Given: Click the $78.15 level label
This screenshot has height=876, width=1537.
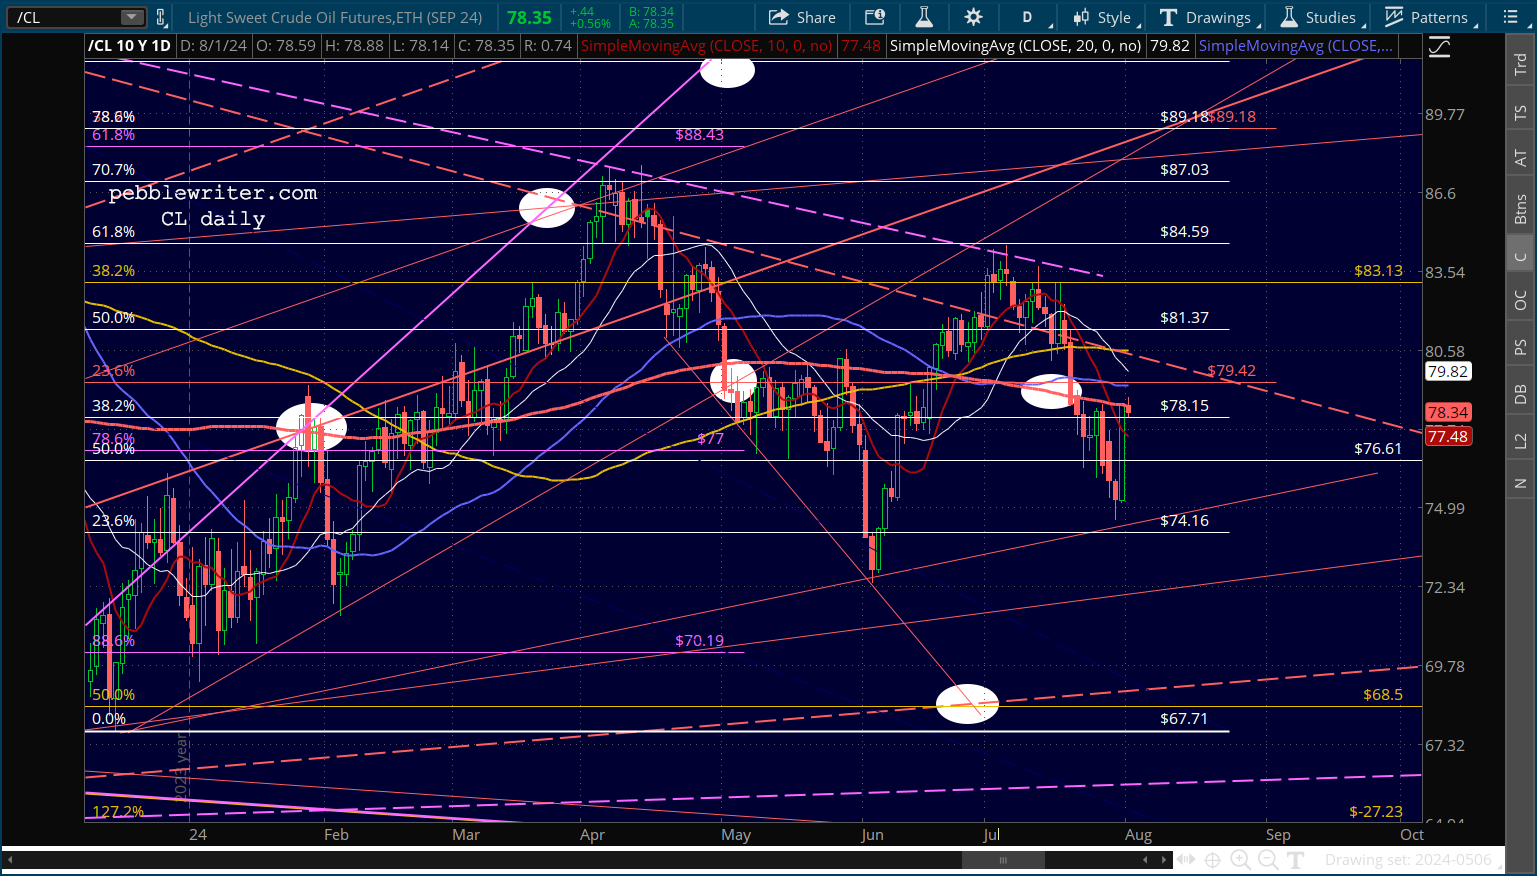Looking at the screenshot, I should point(1184,405).
